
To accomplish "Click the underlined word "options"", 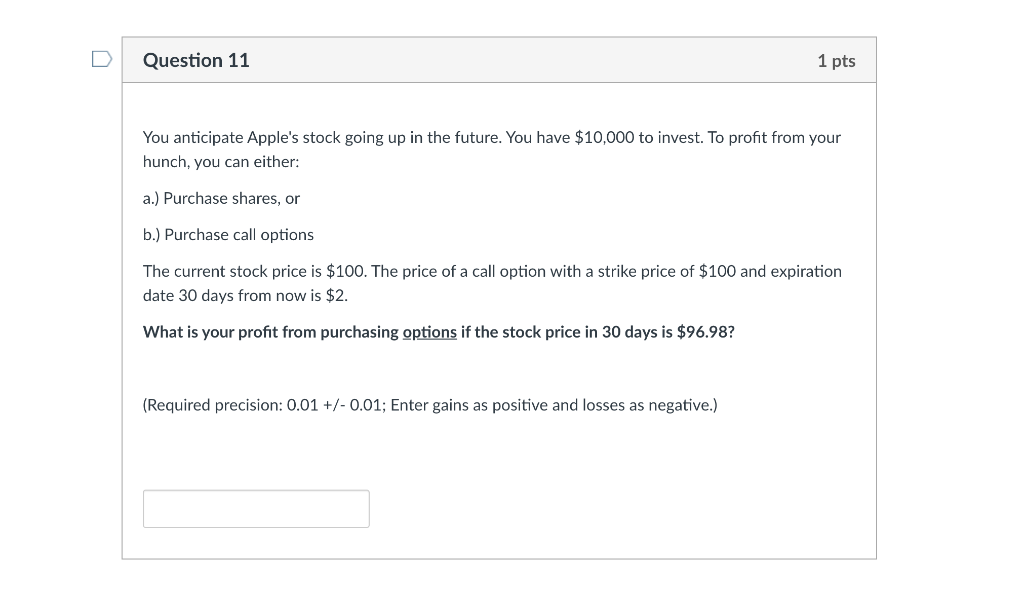I will (x=429, y=332).
